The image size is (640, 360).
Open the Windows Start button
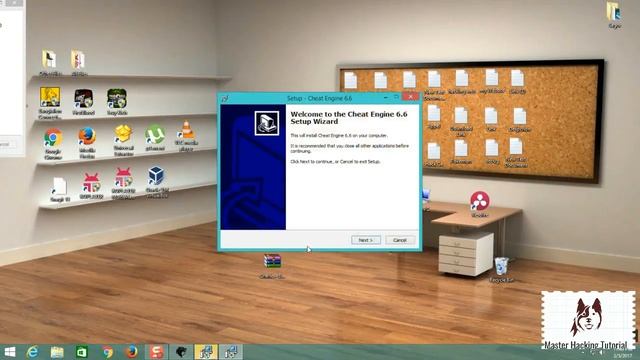(x=9, y=352)
